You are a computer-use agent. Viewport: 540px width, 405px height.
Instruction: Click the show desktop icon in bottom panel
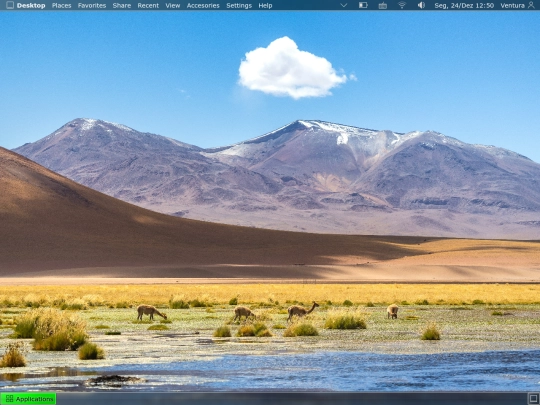coord(533,399)
